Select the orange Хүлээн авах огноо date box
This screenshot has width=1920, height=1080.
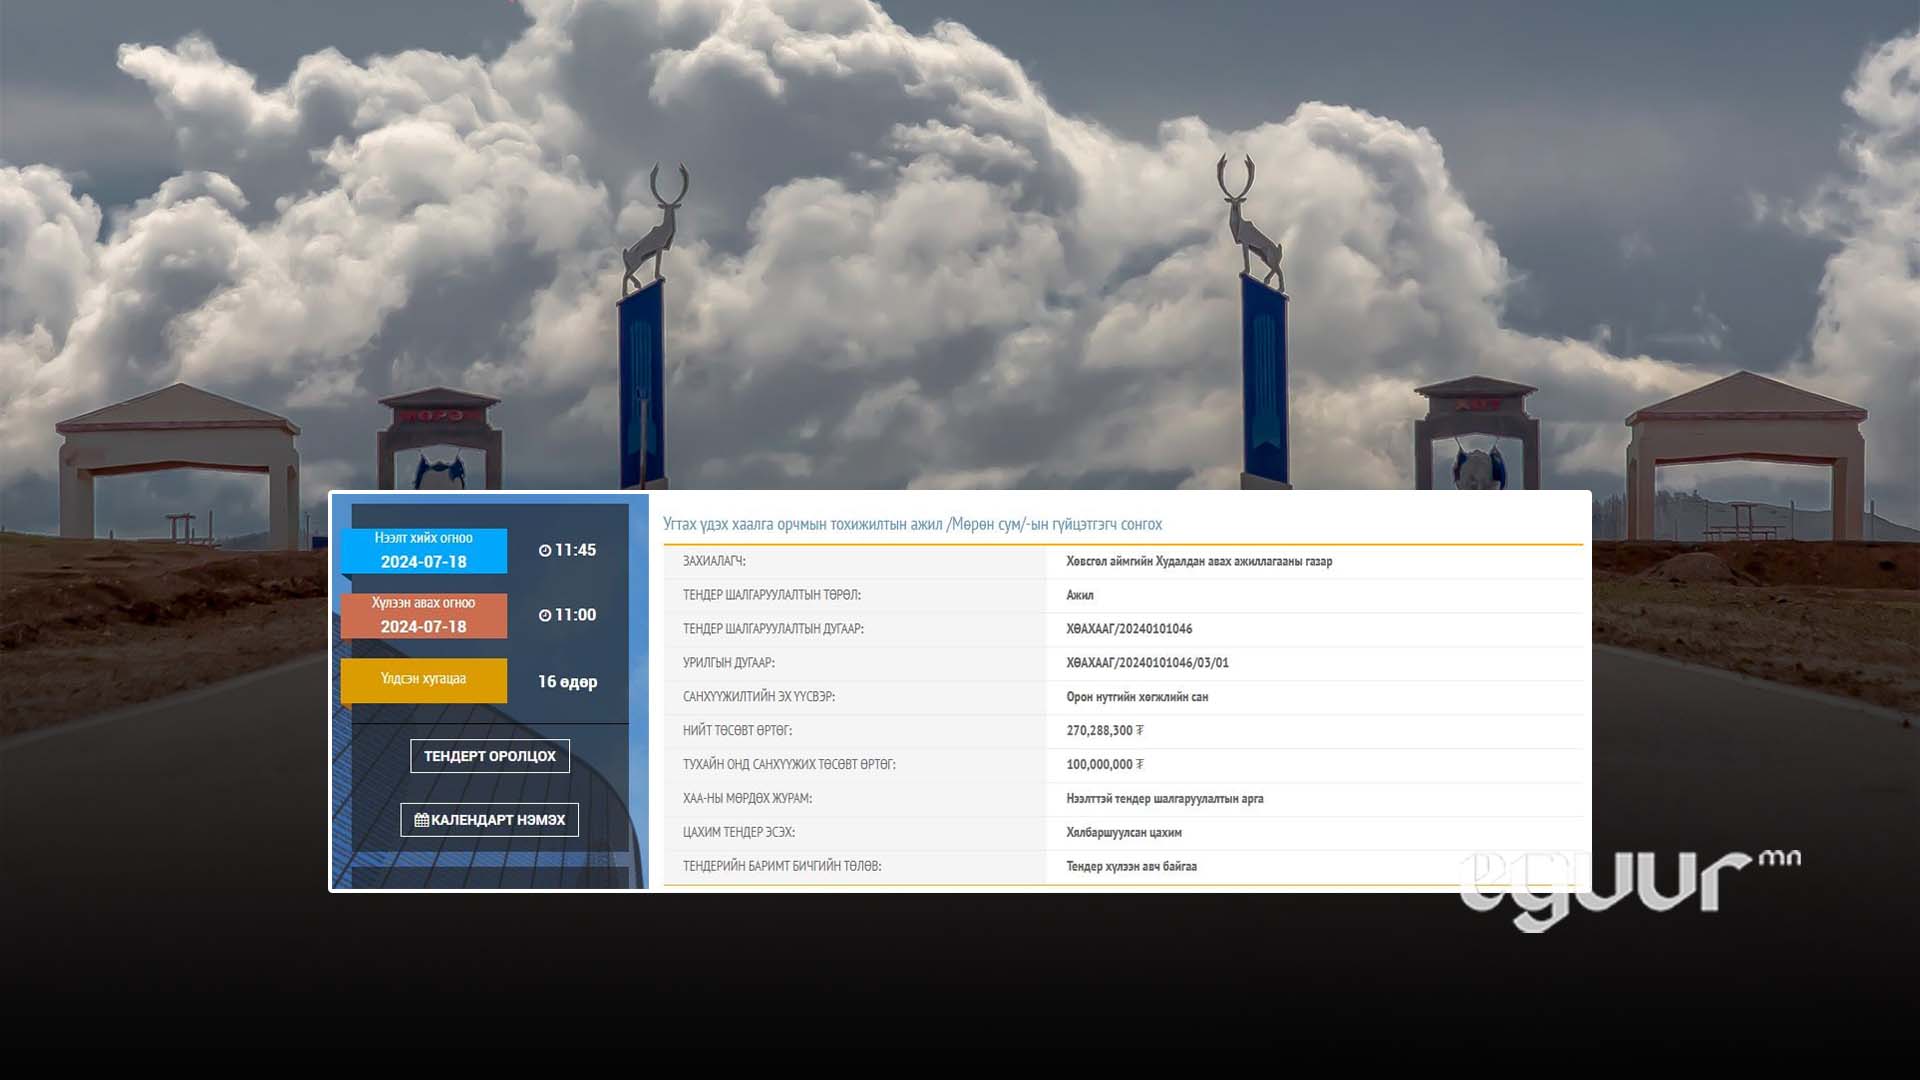click(424, 616)
